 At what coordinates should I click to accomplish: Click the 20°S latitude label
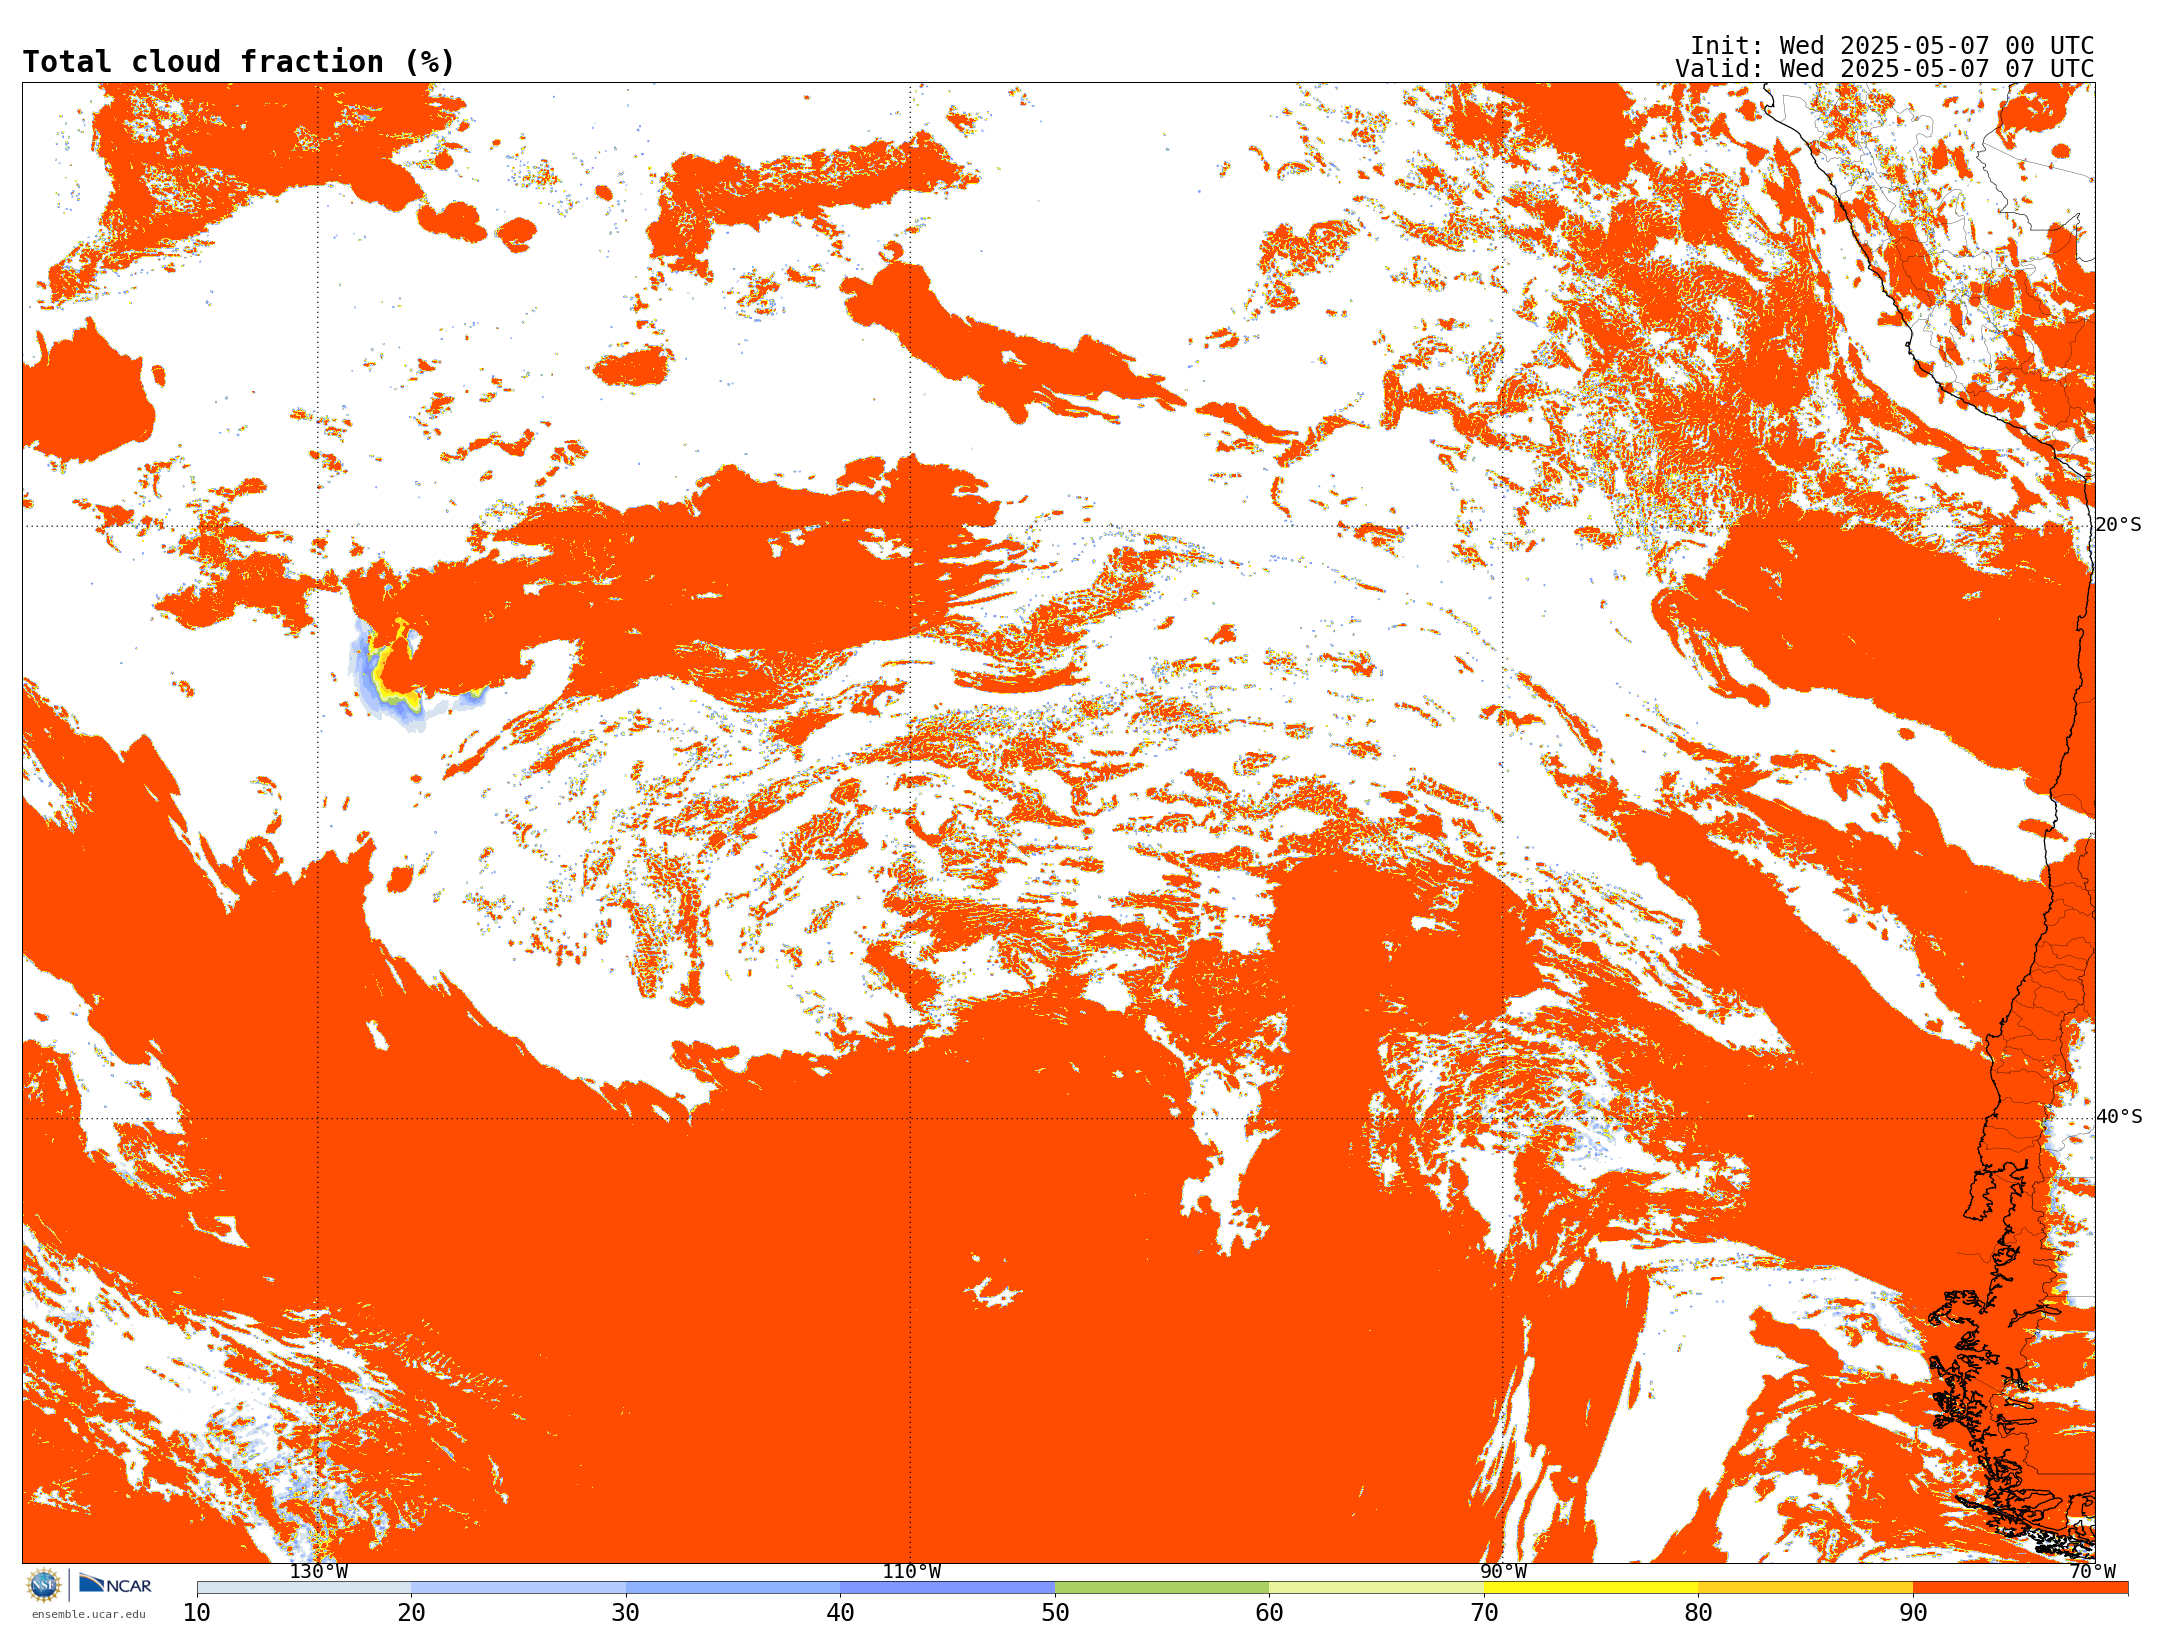(x=2118, y=525)
